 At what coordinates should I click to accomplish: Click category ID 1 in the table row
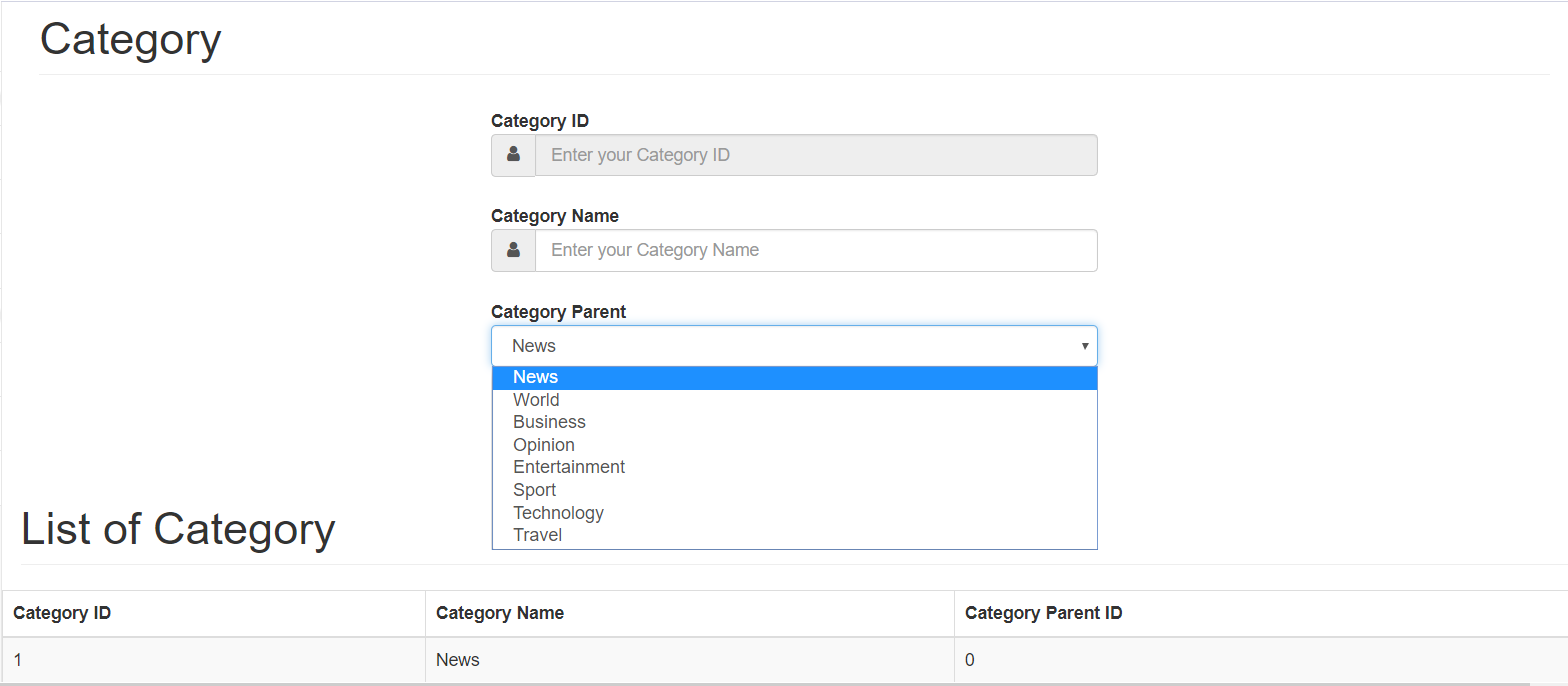click(x=18, y=660)
